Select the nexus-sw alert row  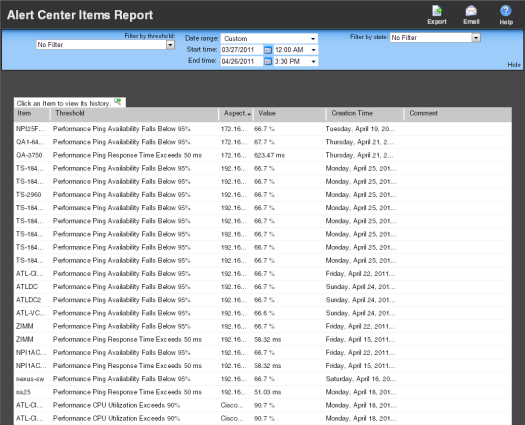(x=260, y=379)
